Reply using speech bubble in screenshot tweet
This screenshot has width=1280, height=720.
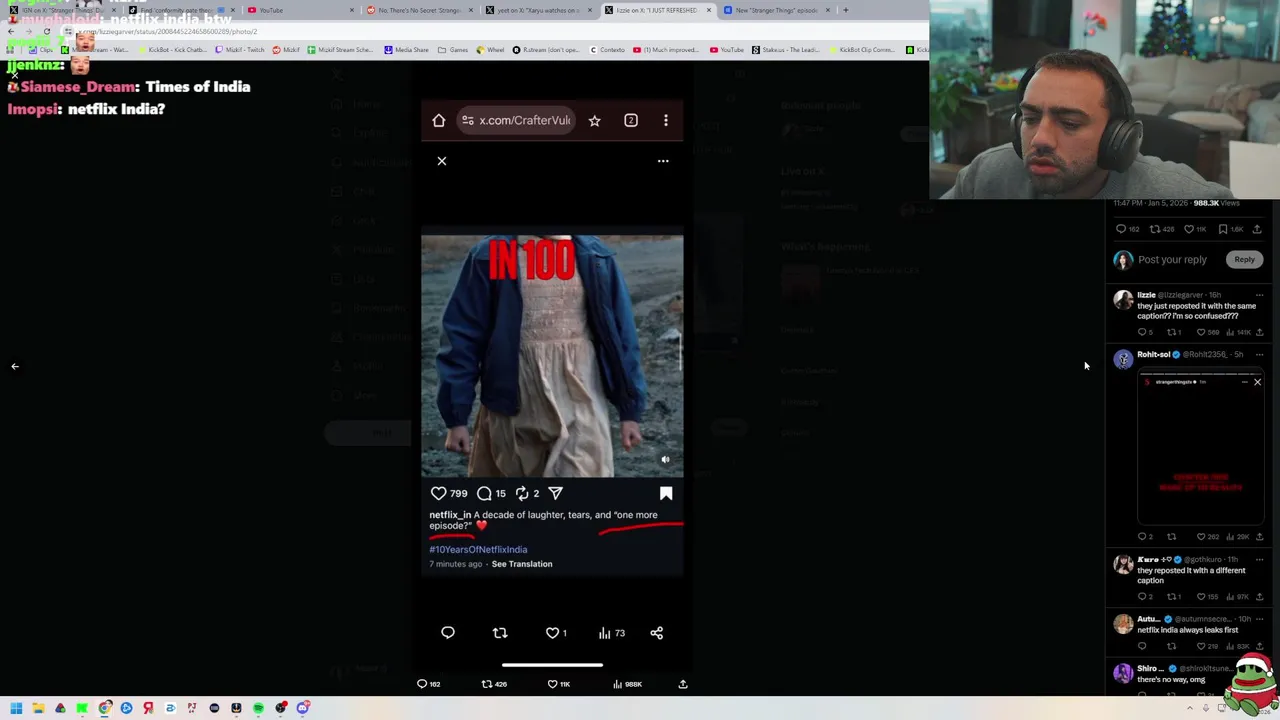click(448, 633)
